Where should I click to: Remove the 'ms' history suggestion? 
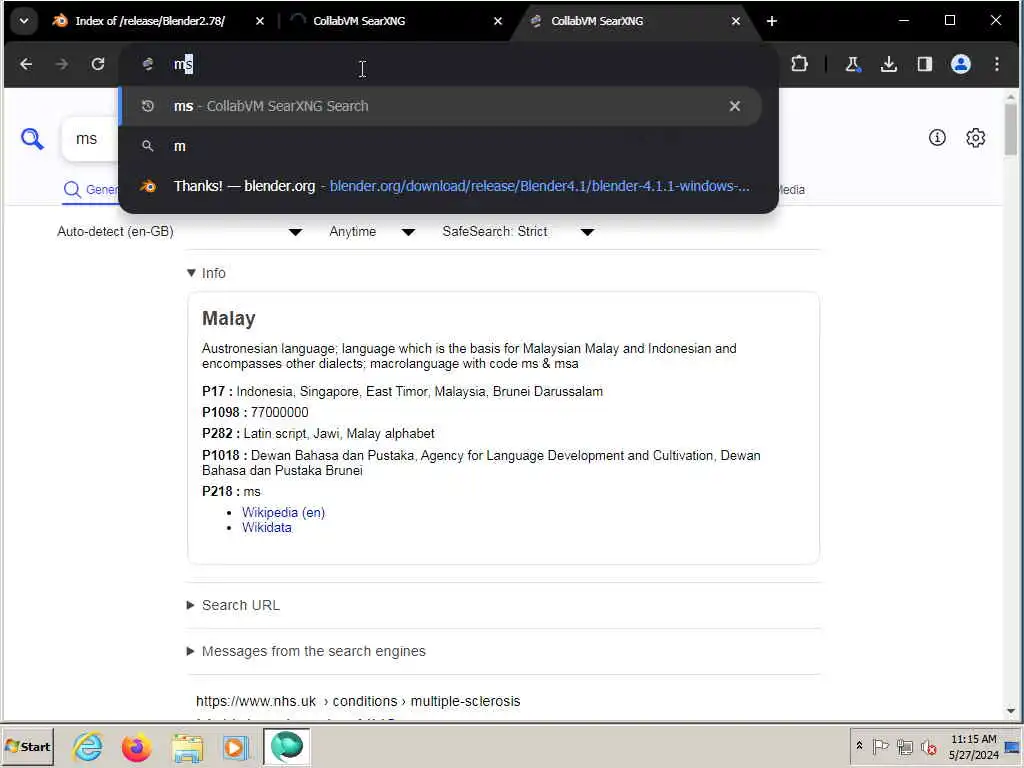tap(735, 106)
